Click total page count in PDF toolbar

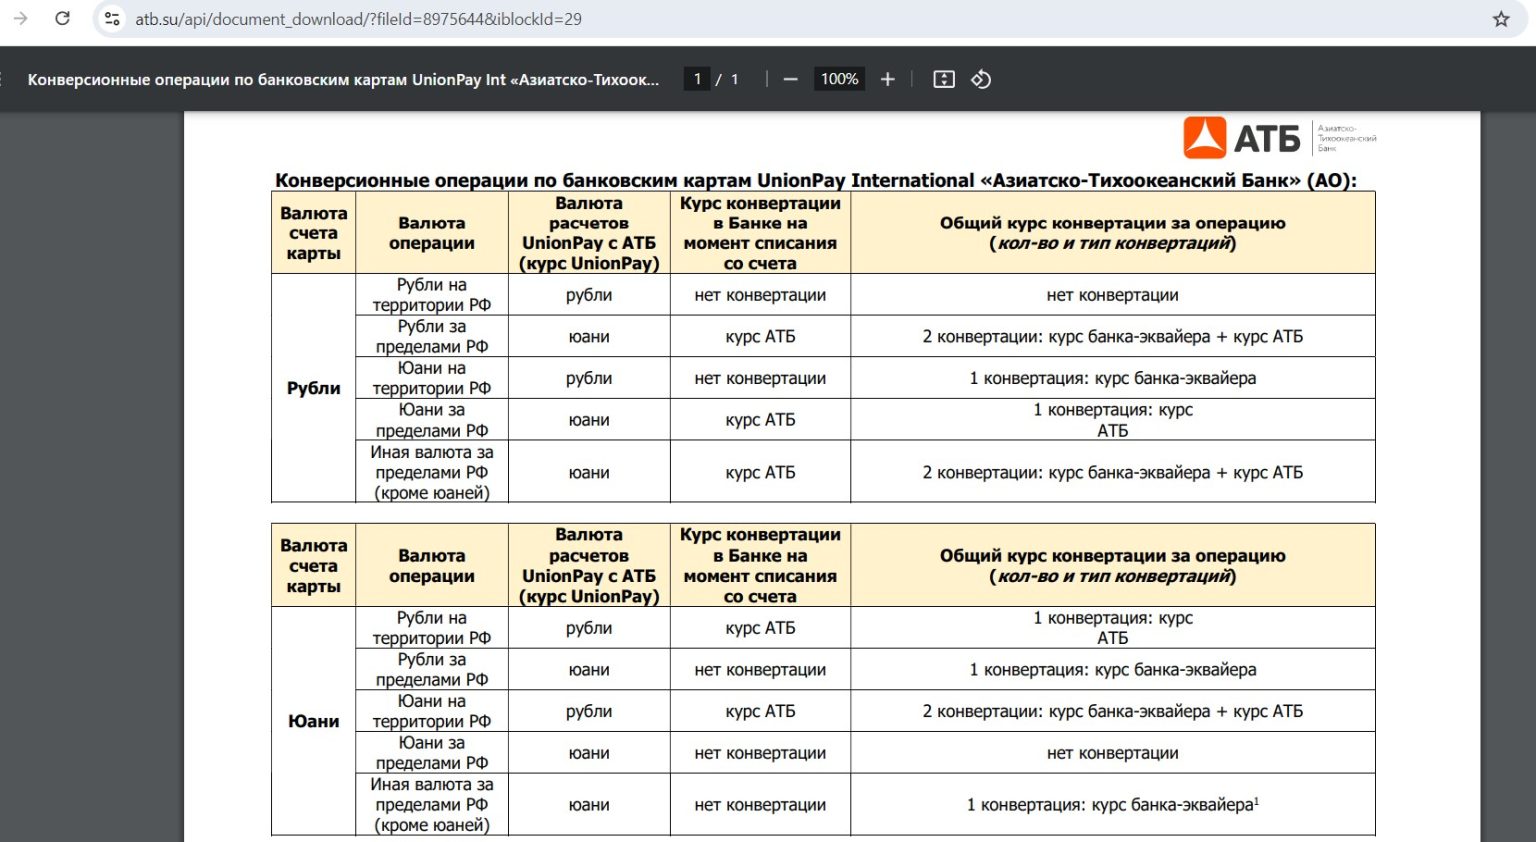(x=734, y=79)
